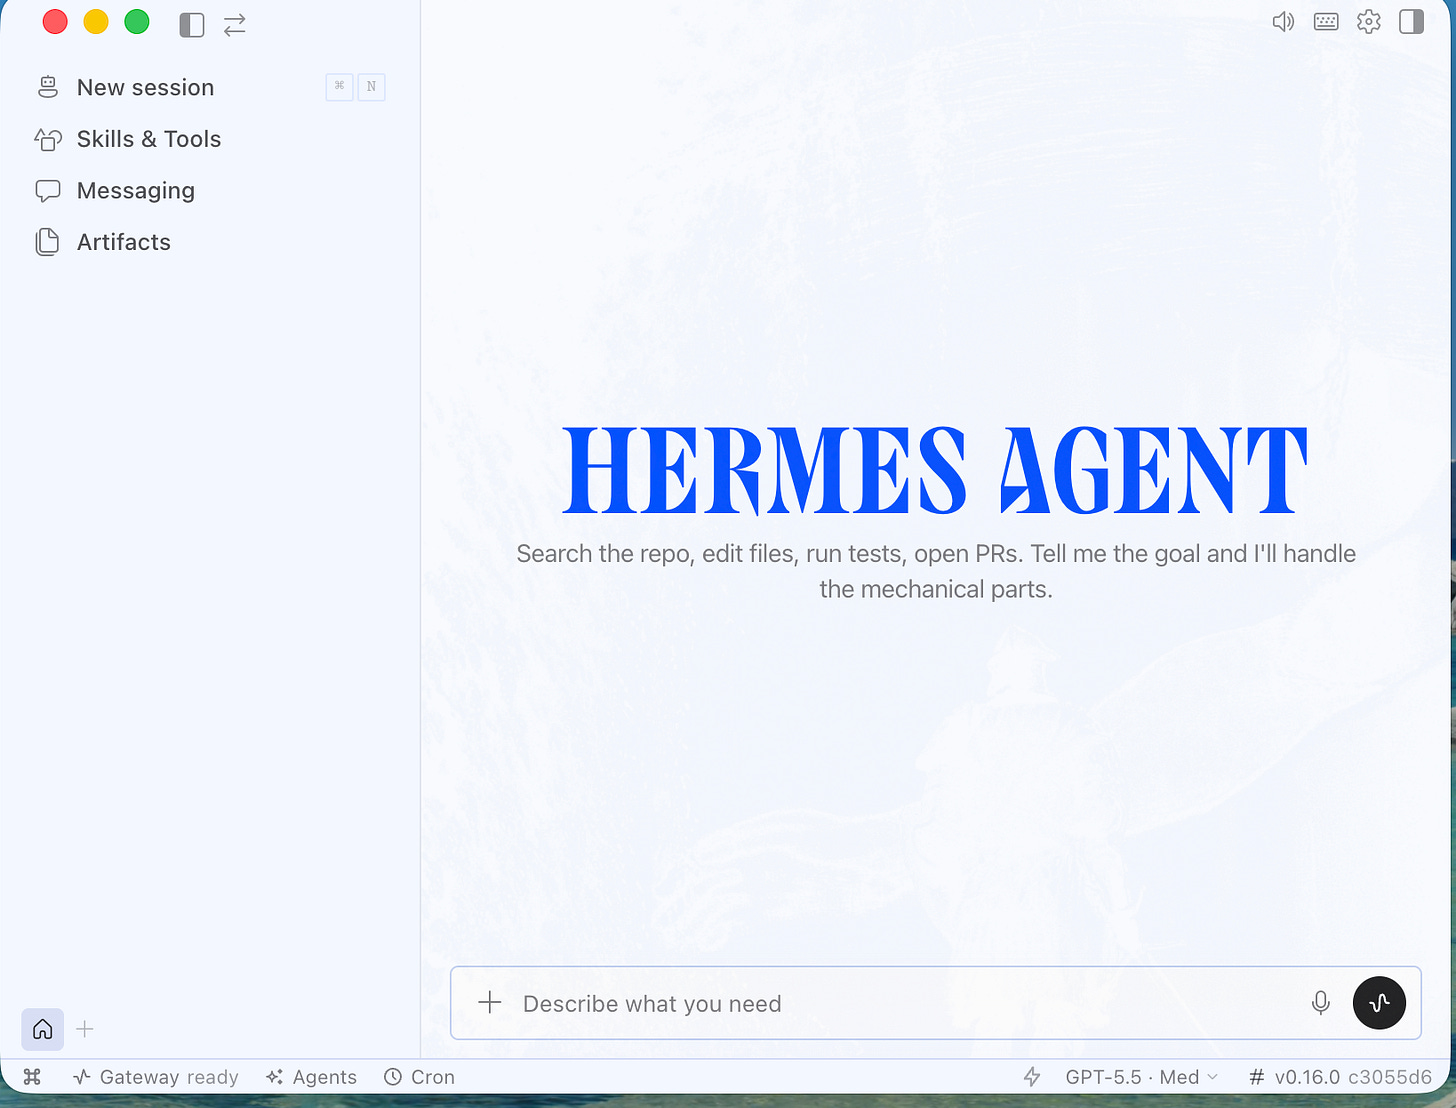1456x1108 pixels.
Task: Start a New session
Action: [x=210, y=88]
